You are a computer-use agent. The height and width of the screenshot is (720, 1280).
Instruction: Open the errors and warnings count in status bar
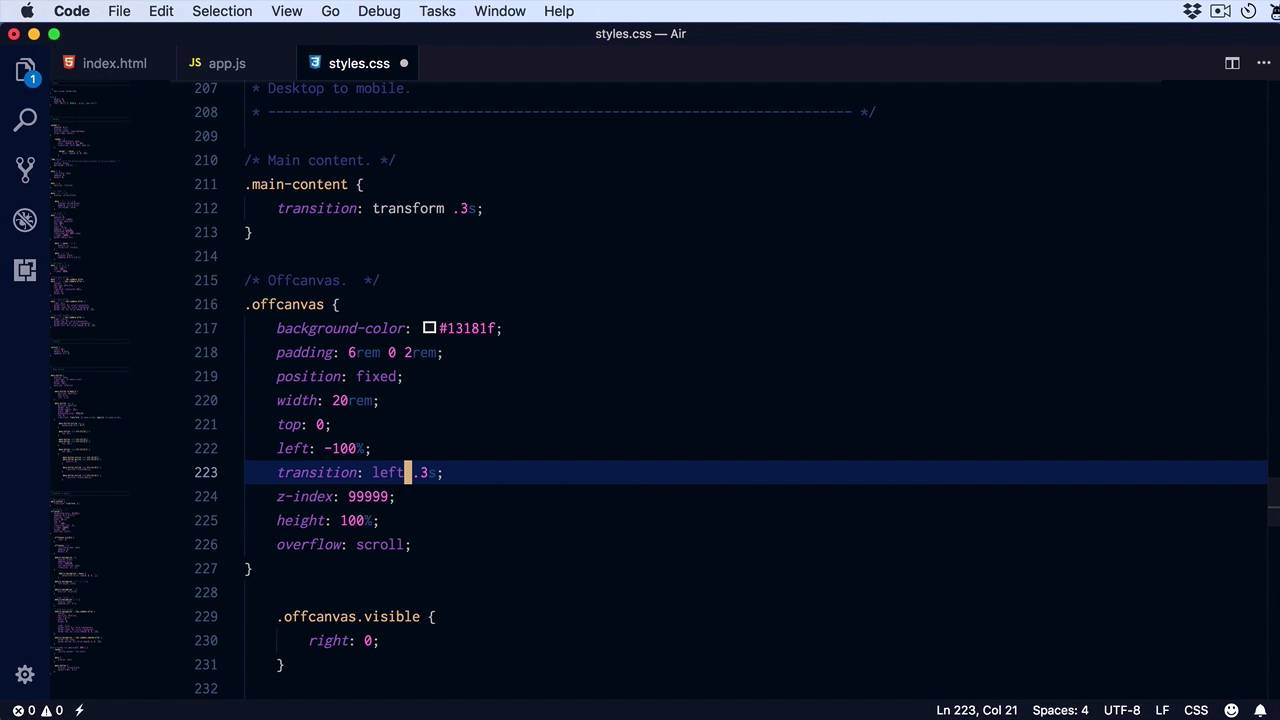38,710
